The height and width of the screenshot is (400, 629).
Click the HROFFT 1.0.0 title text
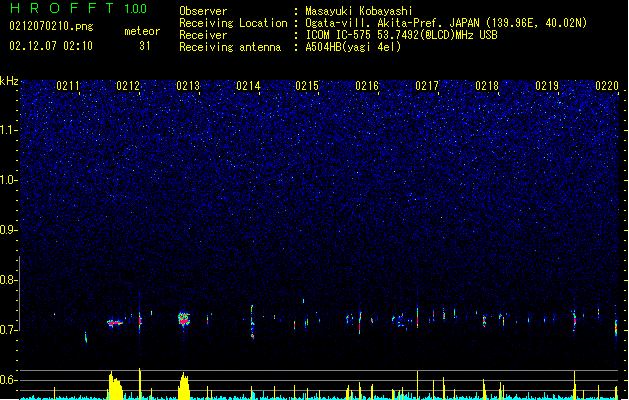pos(78,8)
